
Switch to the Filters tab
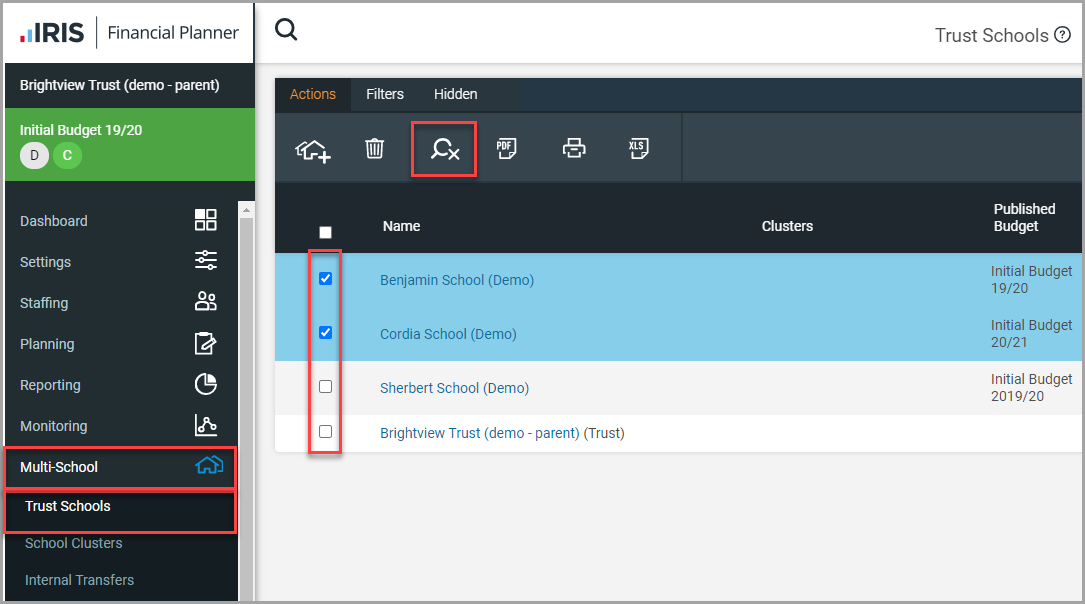(x=385, y=94)
